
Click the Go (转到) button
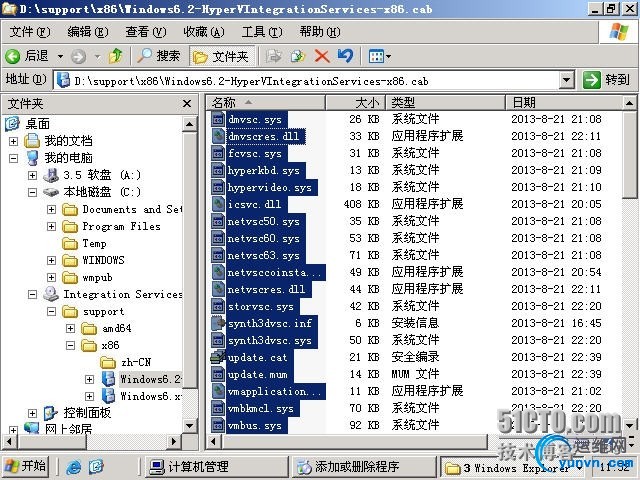[x=606, y=80]
